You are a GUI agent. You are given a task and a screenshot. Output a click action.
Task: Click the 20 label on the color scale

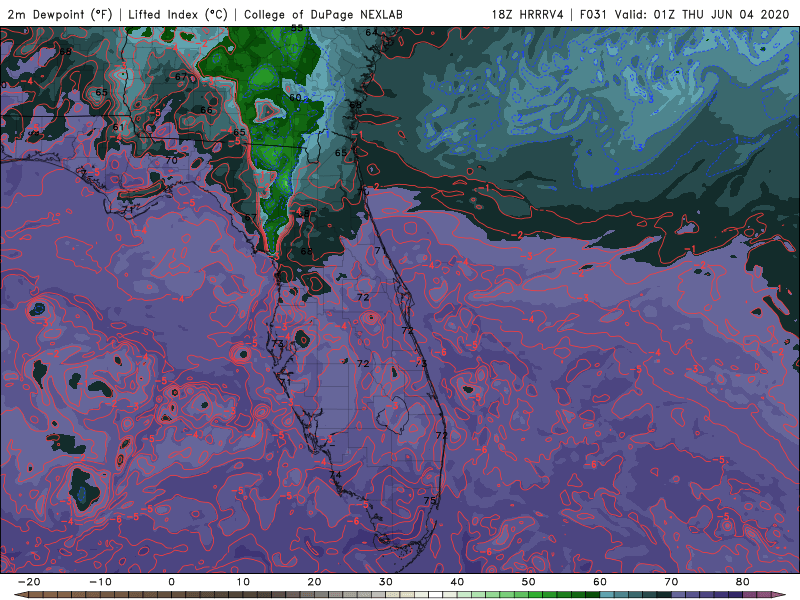[314, 582]
